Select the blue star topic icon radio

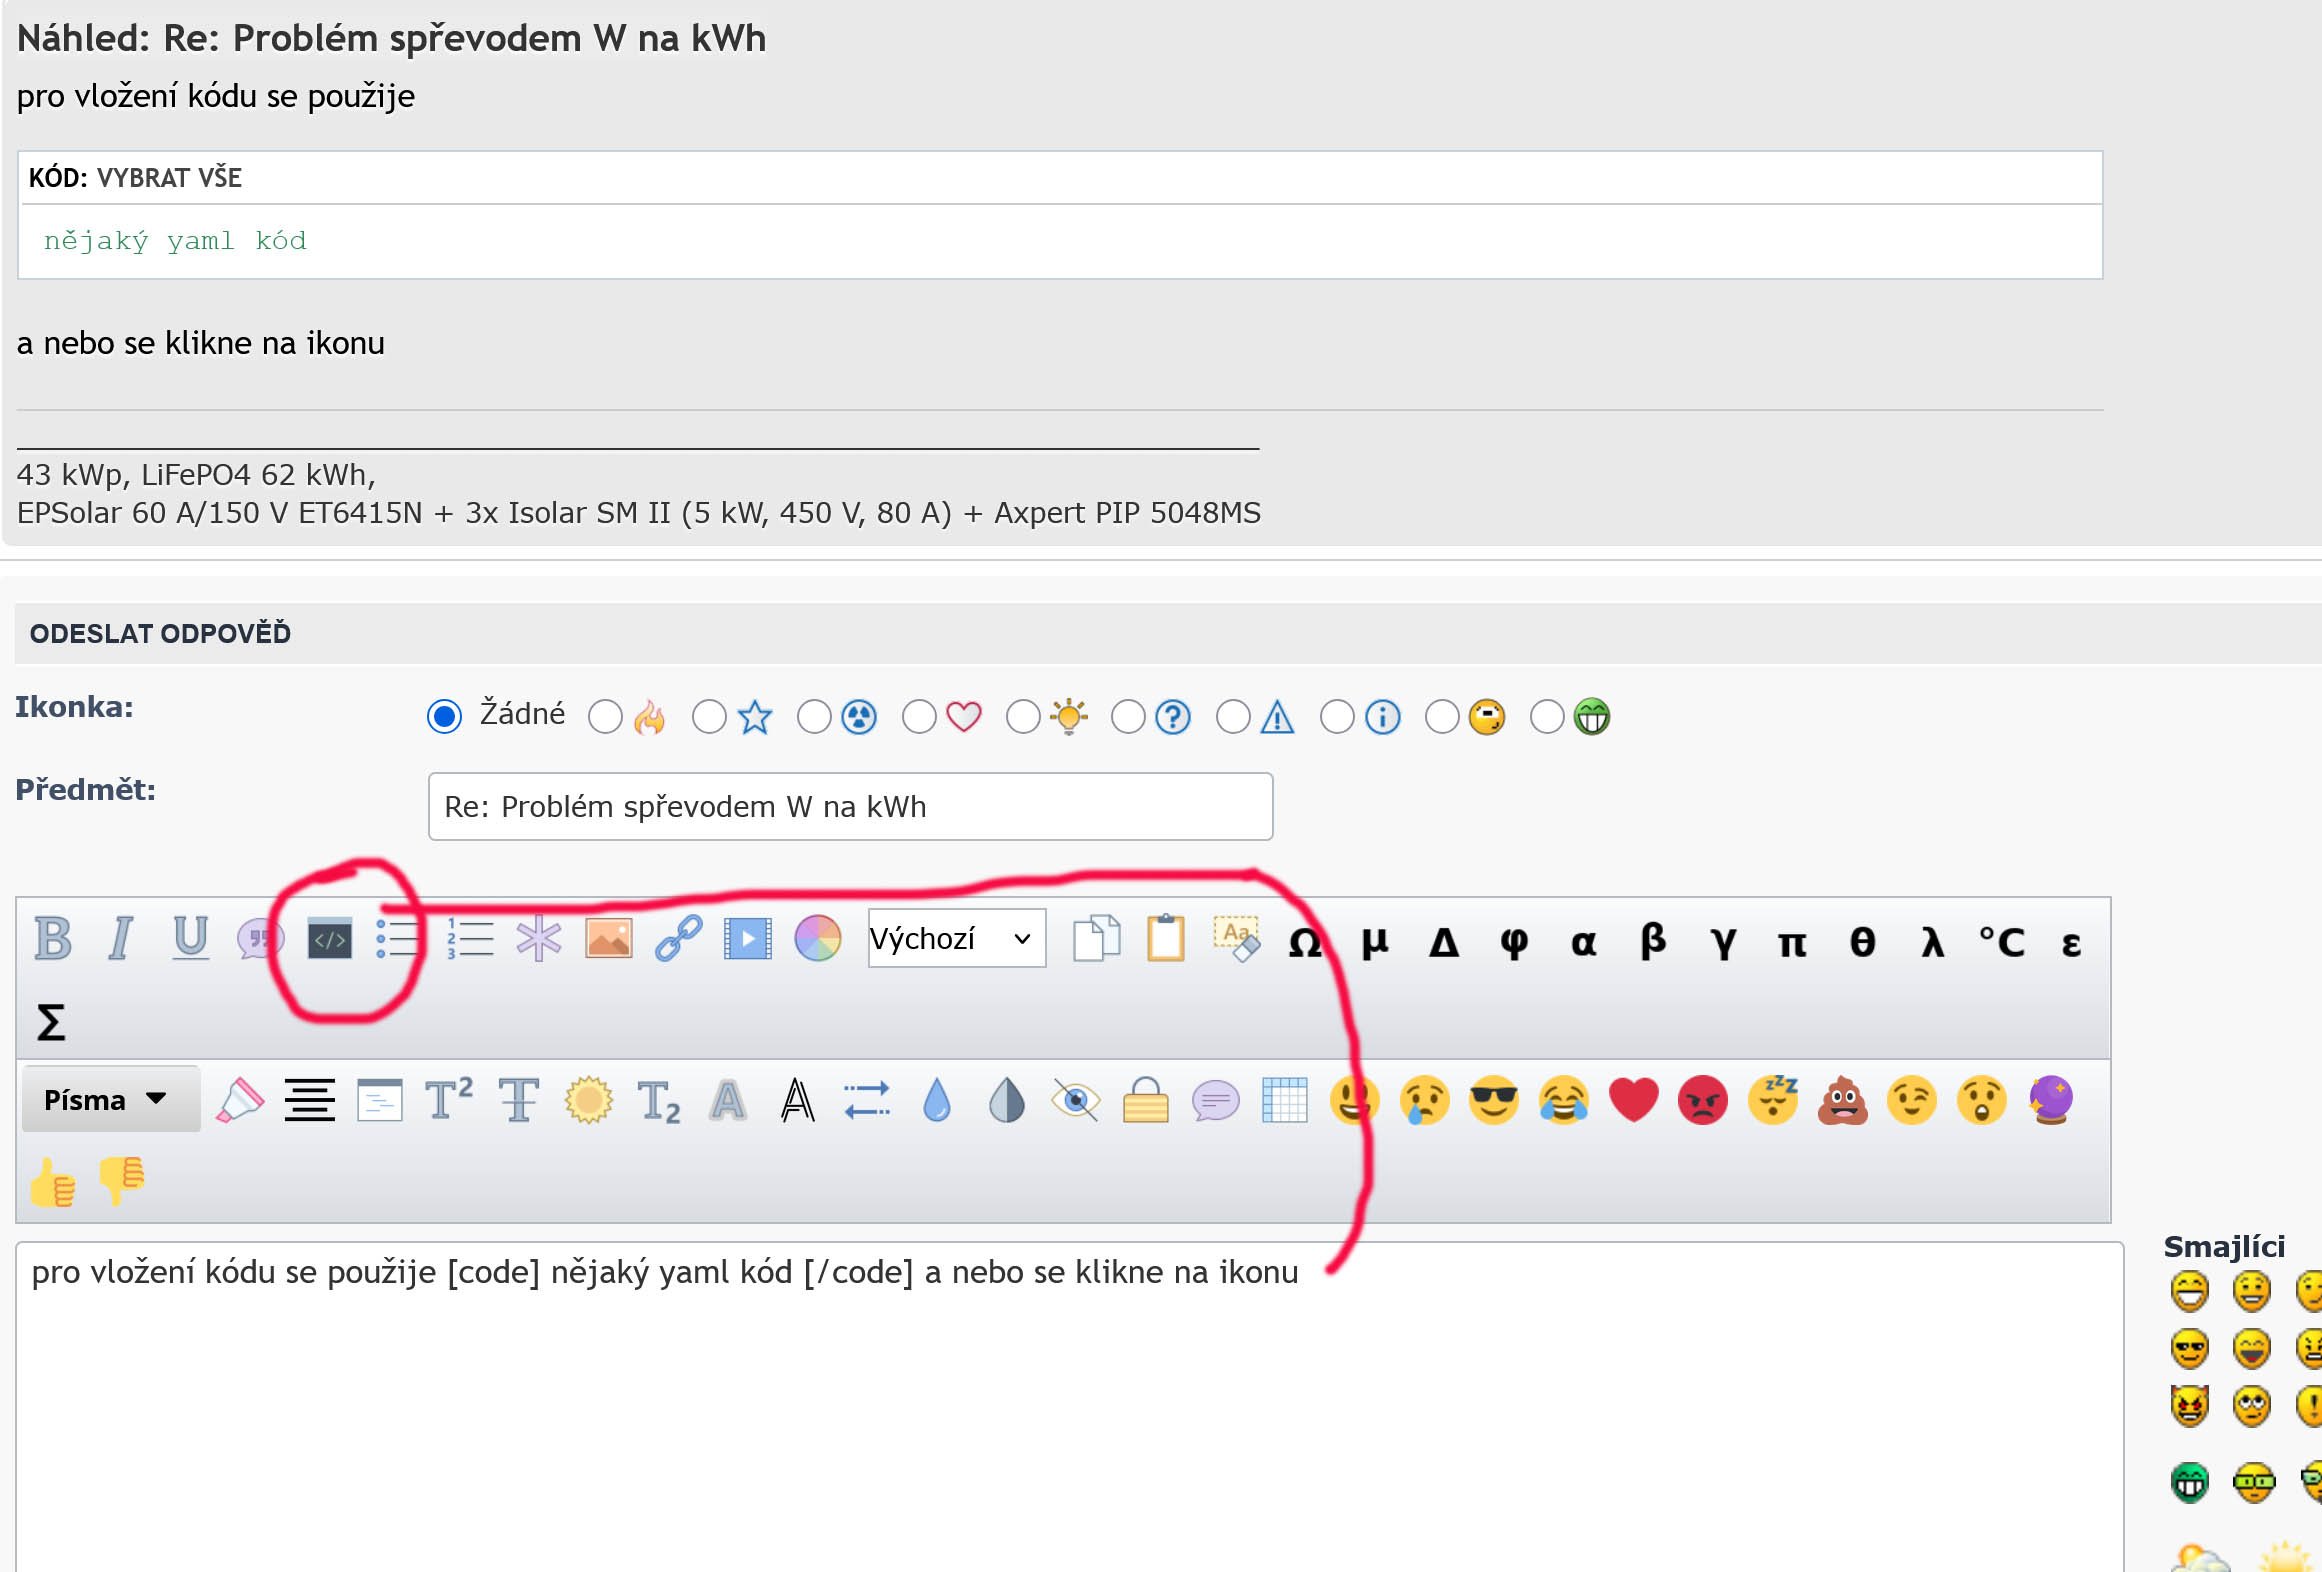pyautogui.click(x=709, y=716)
